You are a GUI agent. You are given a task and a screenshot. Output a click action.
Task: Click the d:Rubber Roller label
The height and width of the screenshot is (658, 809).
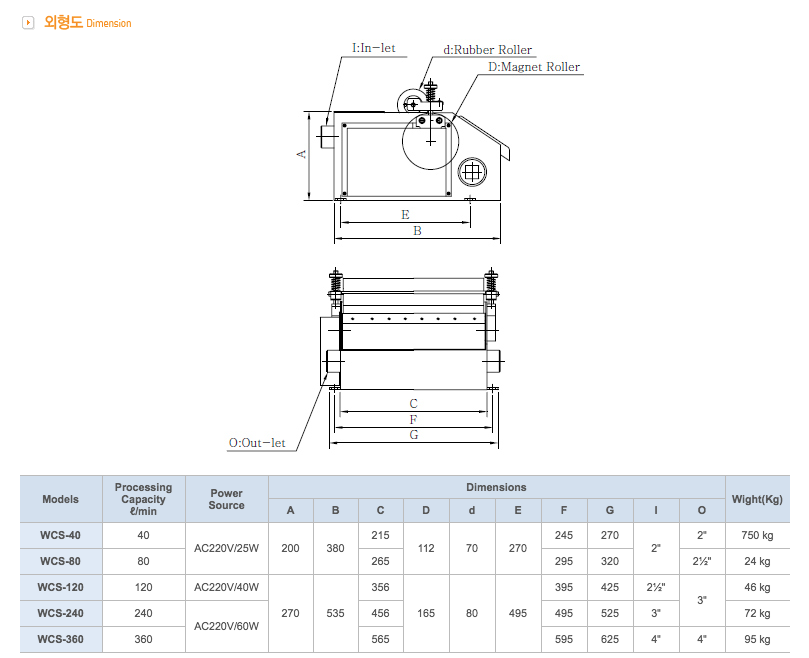pyautogui.click(x=488, y=49)
